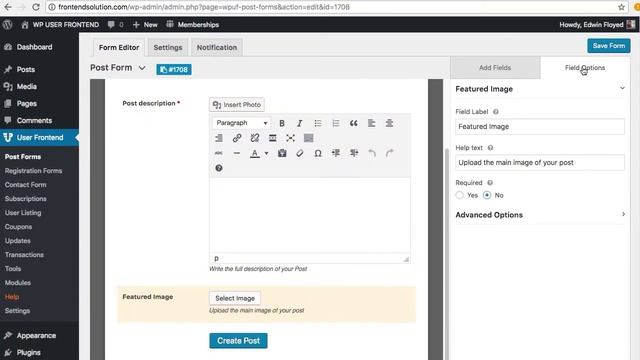Switch to the Settings tab
This screenshot has height=360, width=640.
(x=168, y=47)
